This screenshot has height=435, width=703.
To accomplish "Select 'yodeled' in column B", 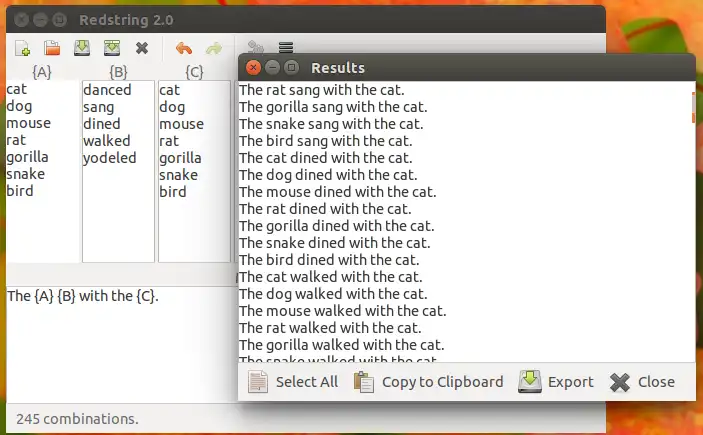I will (x=109, y=158).
